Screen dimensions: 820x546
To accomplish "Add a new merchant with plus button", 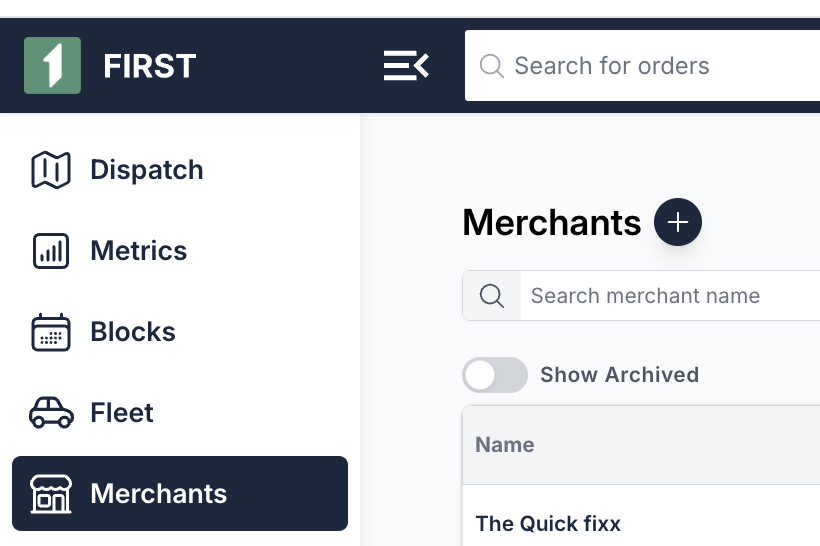I will (x=678, y=222).
